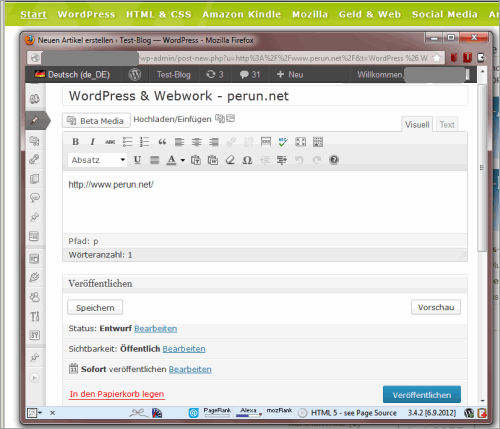The height and width of the screenshot is (429, 500).
Task: Open text color dropdown arrow
Action: [x=183, y=160]
